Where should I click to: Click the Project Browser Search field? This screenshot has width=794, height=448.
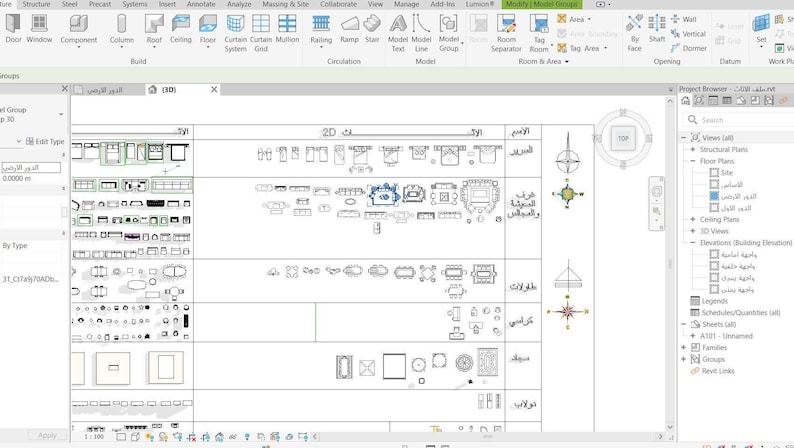click(739, 120)
